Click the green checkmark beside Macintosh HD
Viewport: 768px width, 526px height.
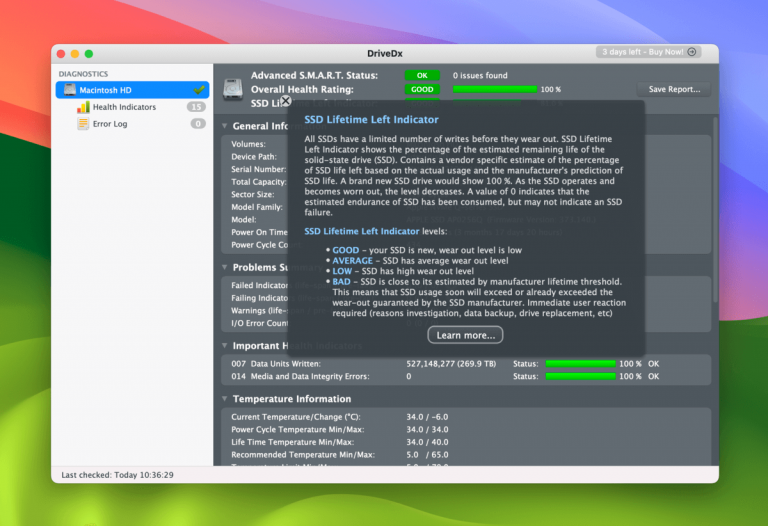coord(200,90)
